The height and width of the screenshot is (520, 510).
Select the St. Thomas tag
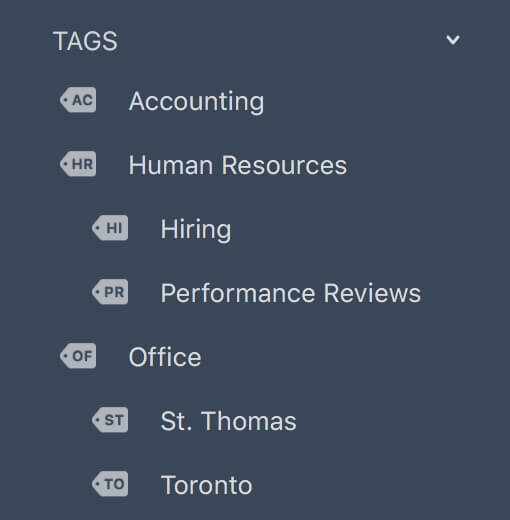tap(228, 421)
